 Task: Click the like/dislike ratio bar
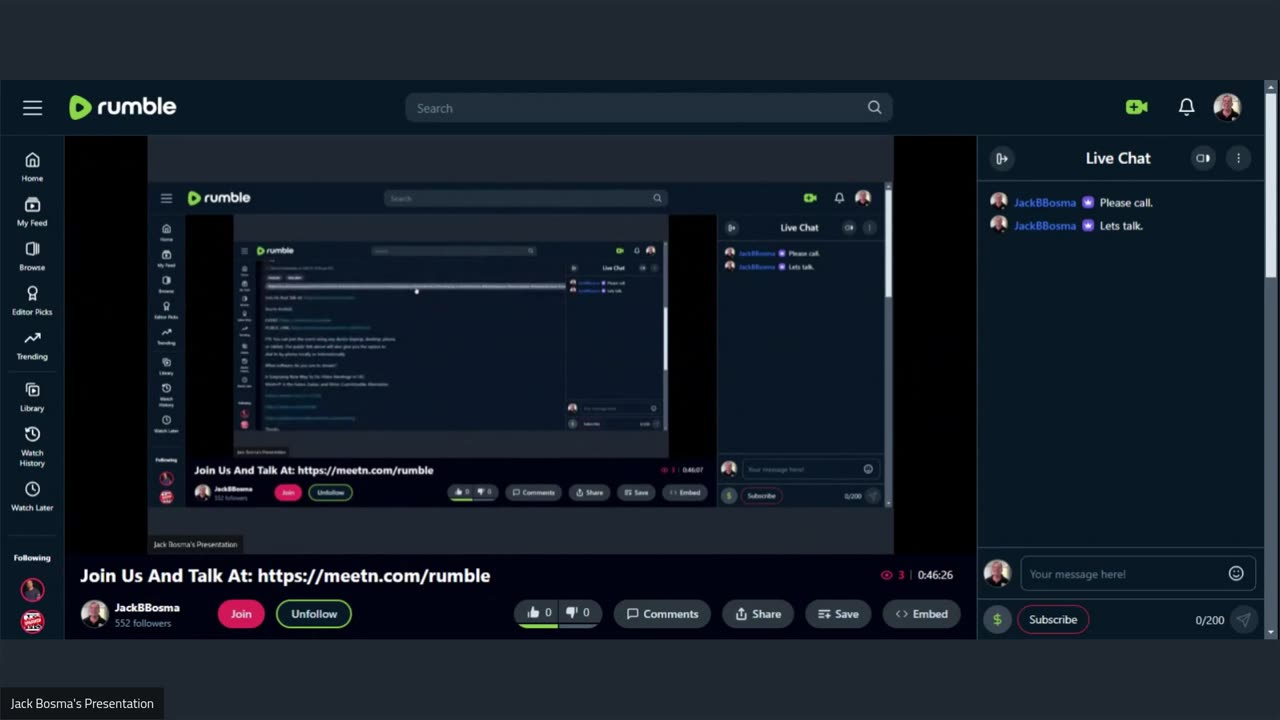coord(558,627)
